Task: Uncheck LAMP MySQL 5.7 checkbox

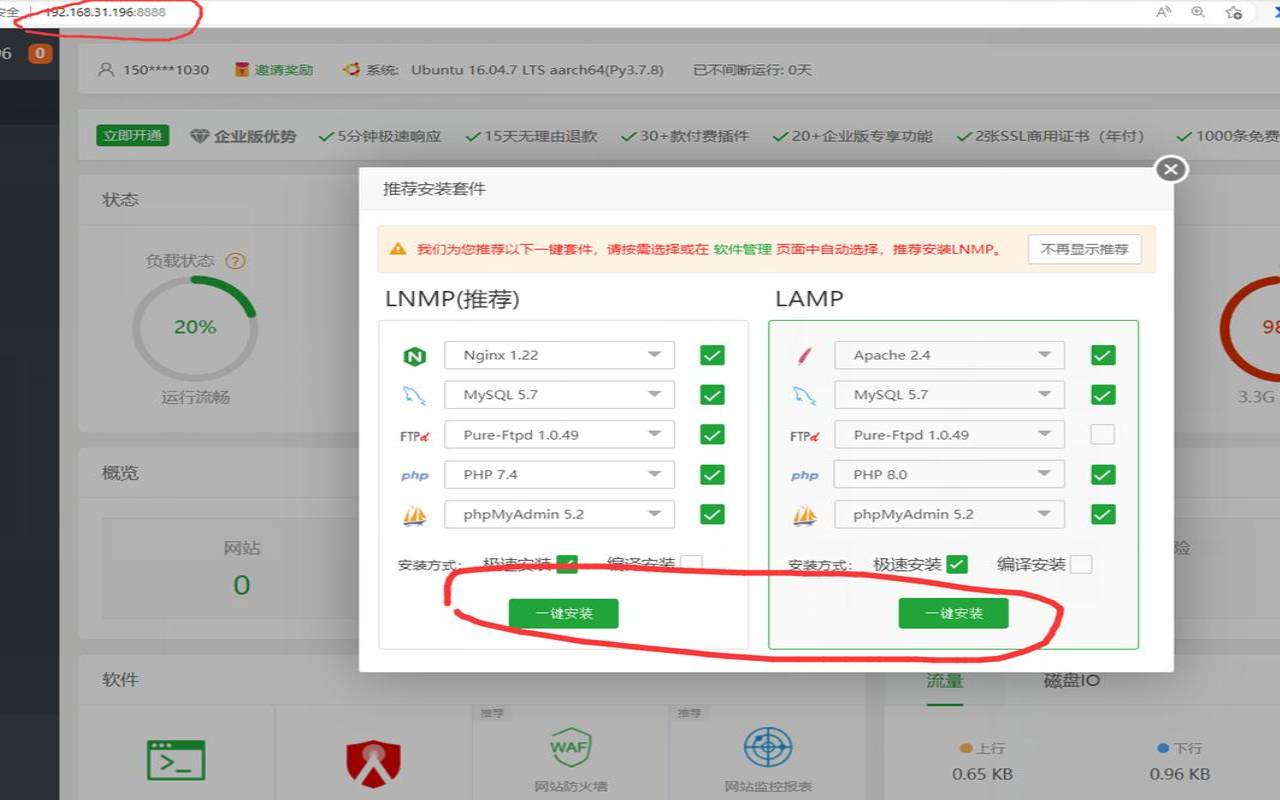Action: [1102, 395]
